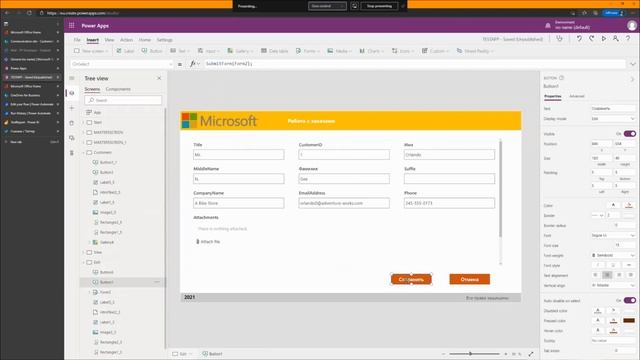The height and width of the screenshot is (360, 640).
Task: Redo the last action
Action: (591, 39)
